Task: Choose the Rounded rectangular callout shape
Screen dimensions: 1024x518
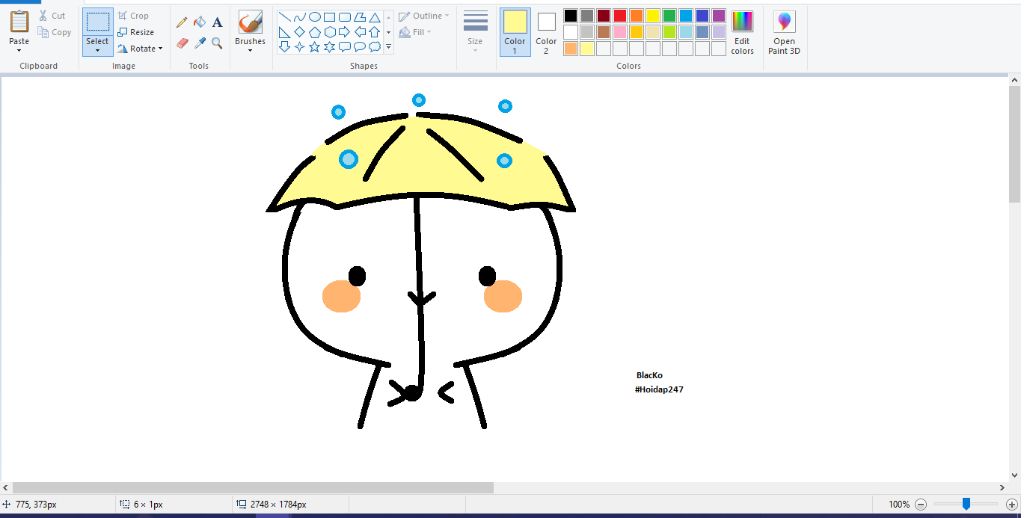Action: (x=345, y=47)
